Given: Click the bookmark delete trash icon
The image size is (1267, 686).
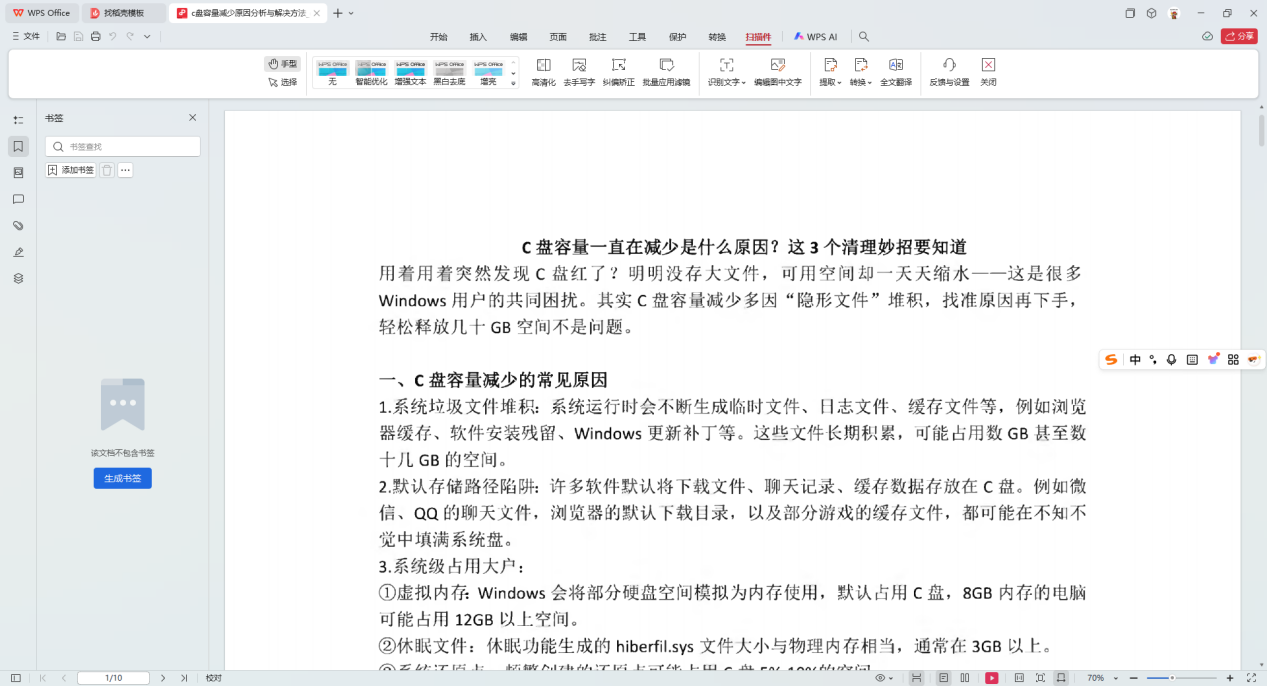Looking at the screenshot, I should click(x=107, y=170).
